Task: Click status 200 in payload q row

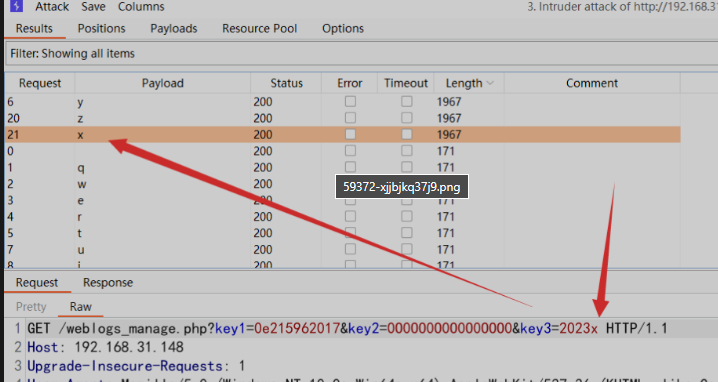Action: (x=263, y=168)
